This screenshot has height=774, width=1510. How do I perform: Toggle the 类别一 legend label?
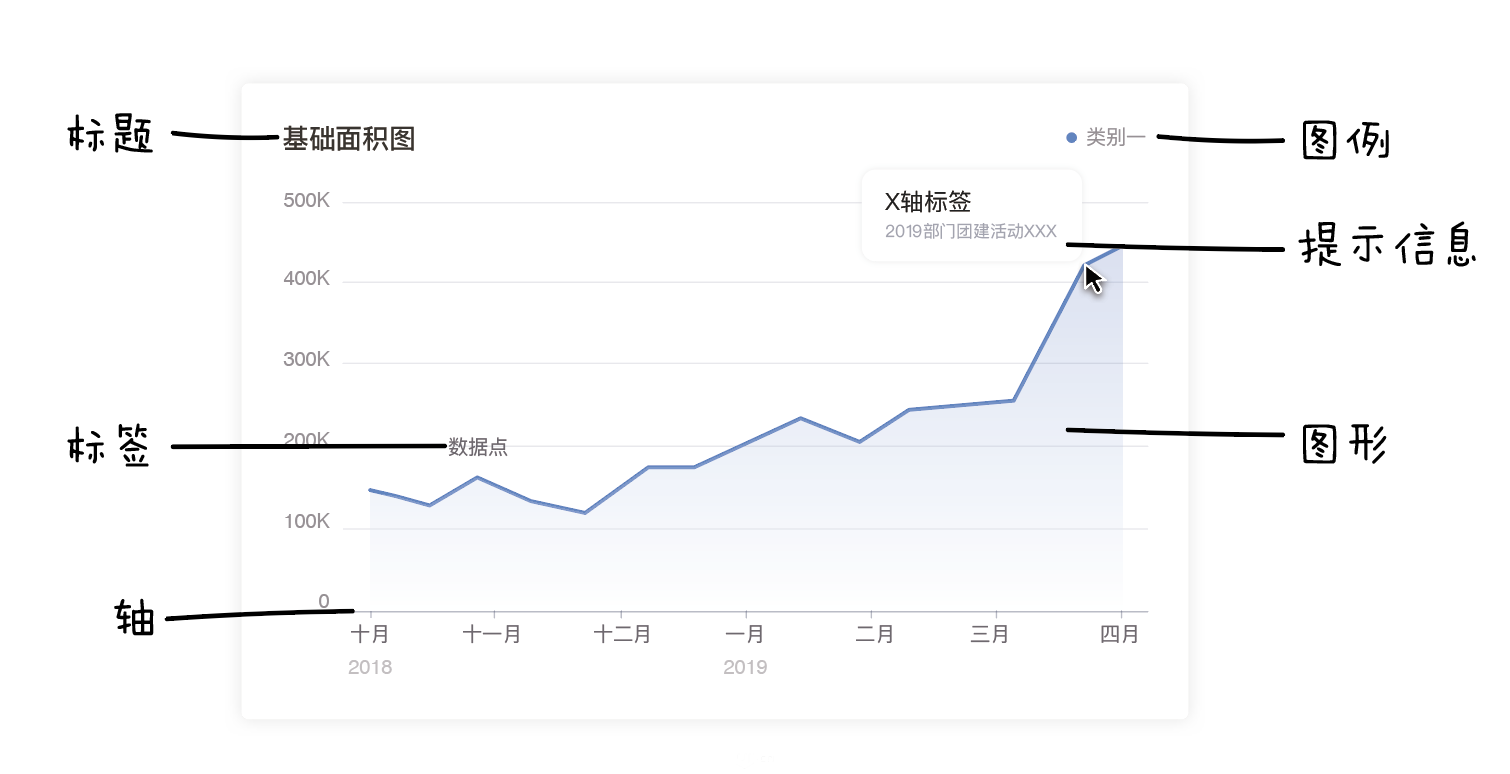(1116, 138)
